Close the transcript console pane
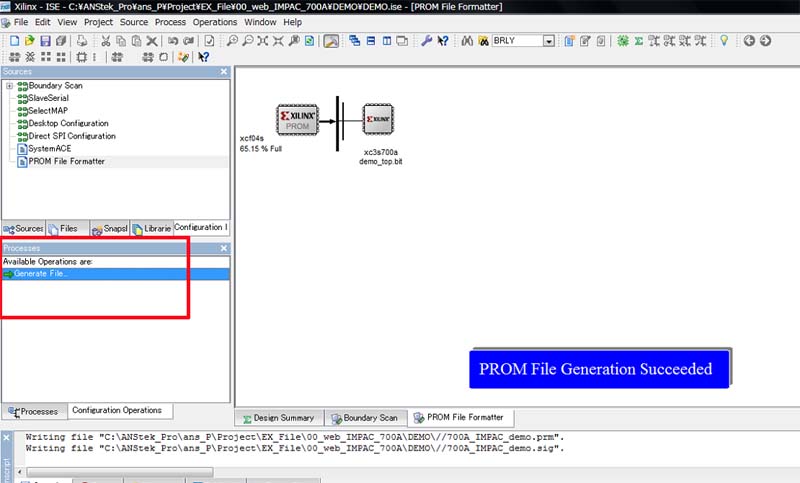 click(7, 438)
